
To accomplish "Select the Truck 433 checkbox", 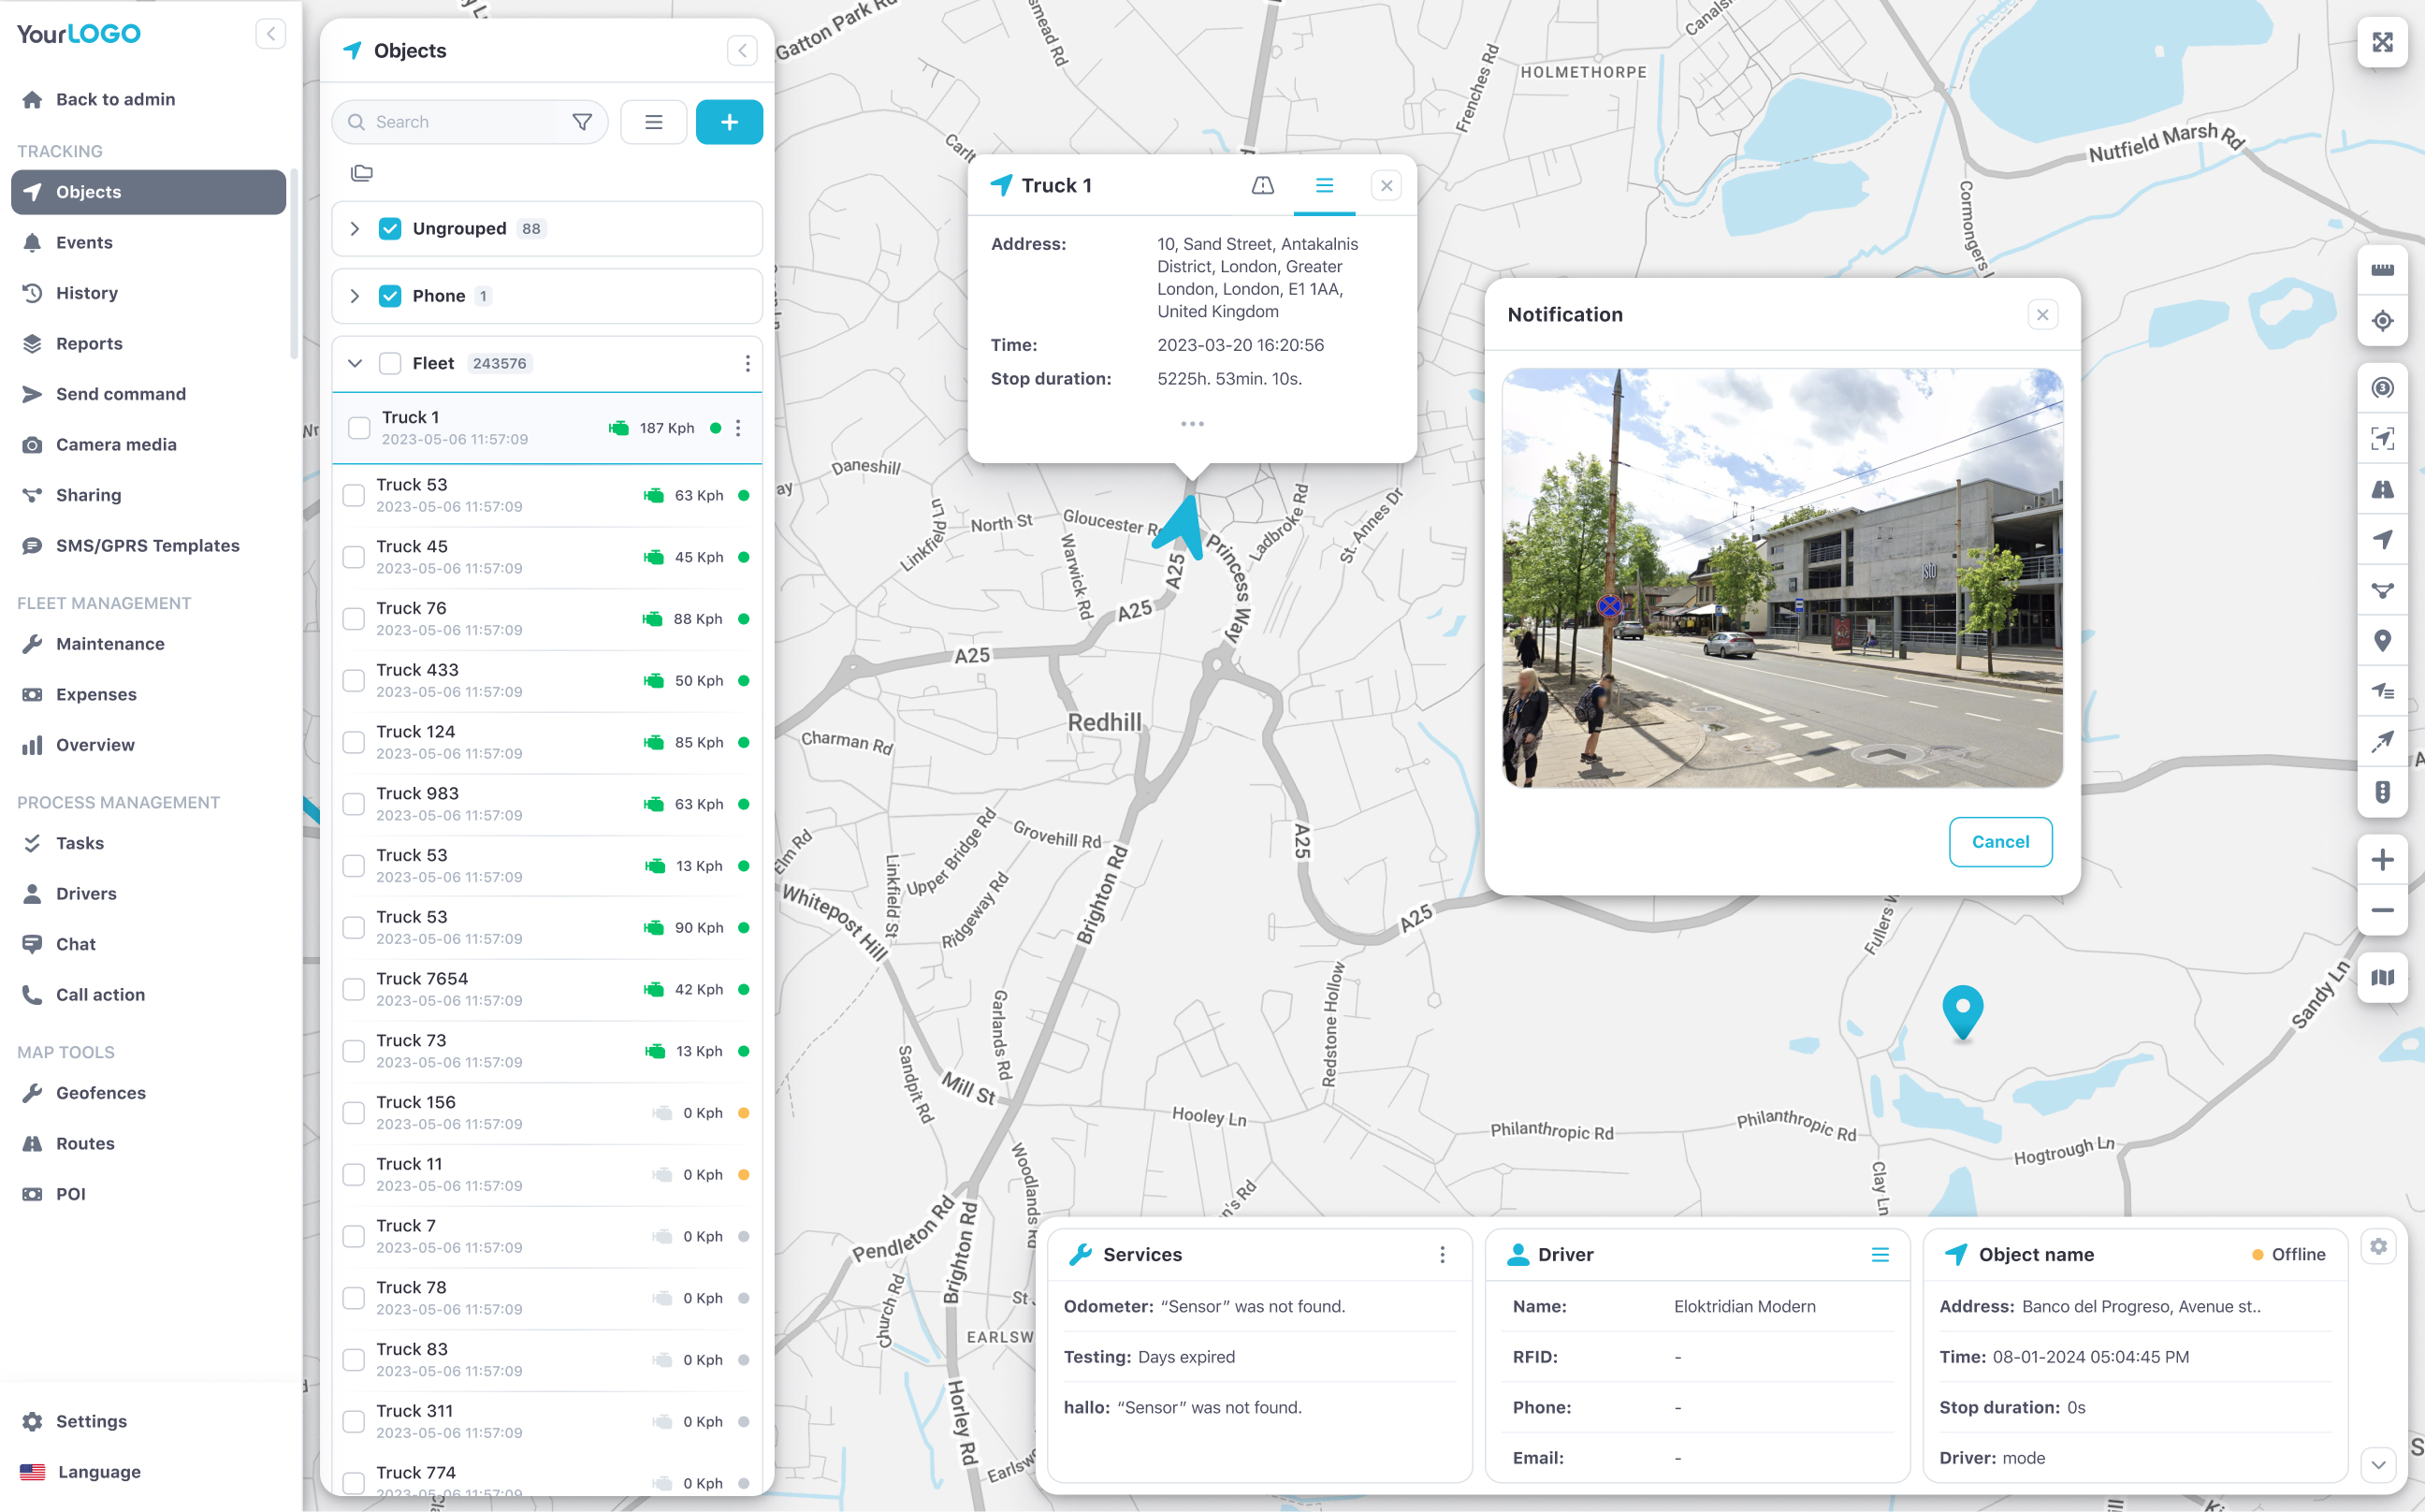I will click(x=354, y=681).
